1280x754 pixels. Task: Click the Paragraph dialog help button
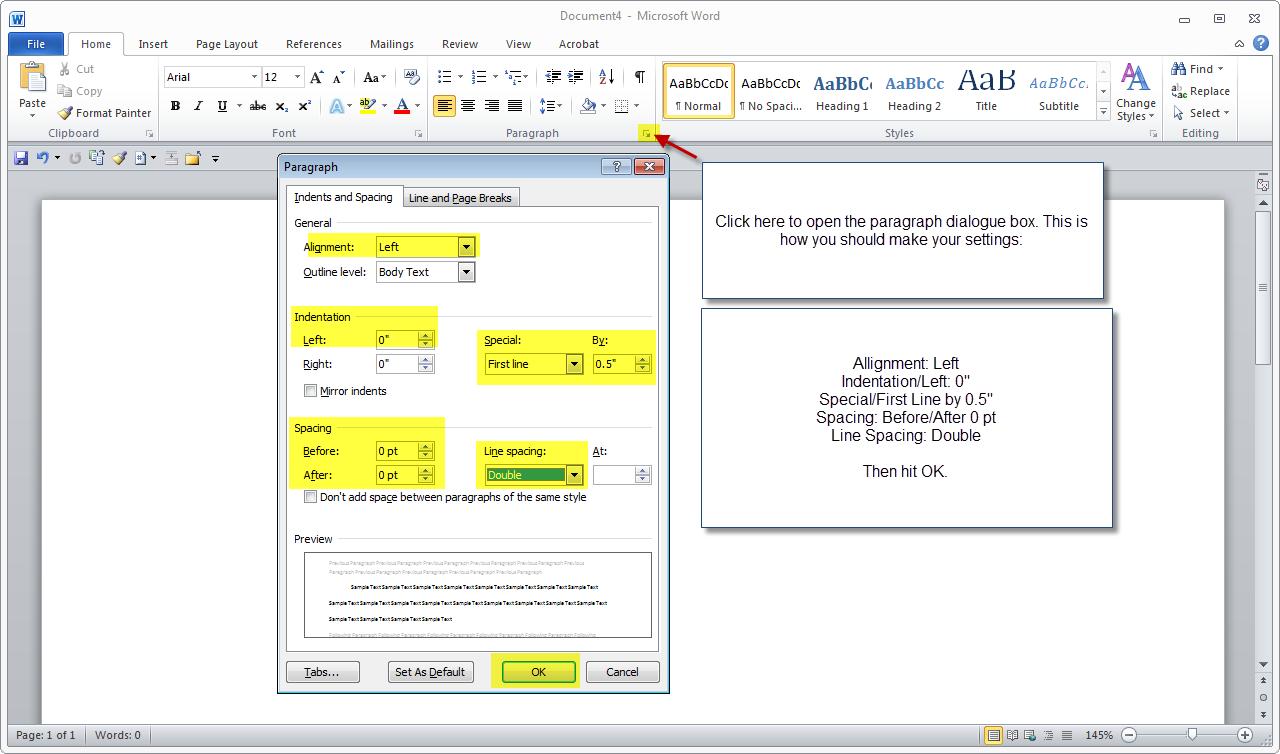(615, 167)
